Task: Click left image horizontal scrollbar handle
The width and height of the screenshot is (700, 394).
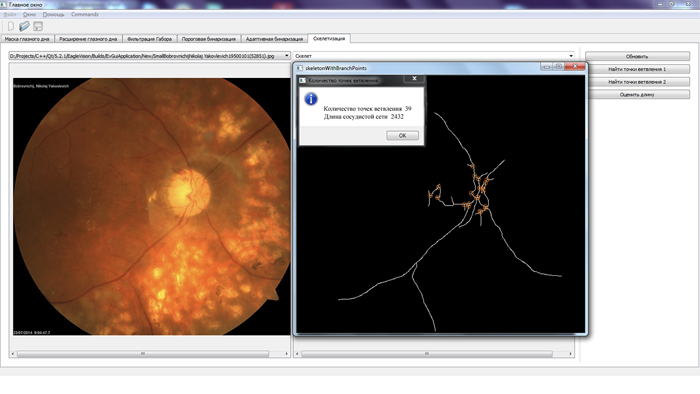Action: (143, 354)
